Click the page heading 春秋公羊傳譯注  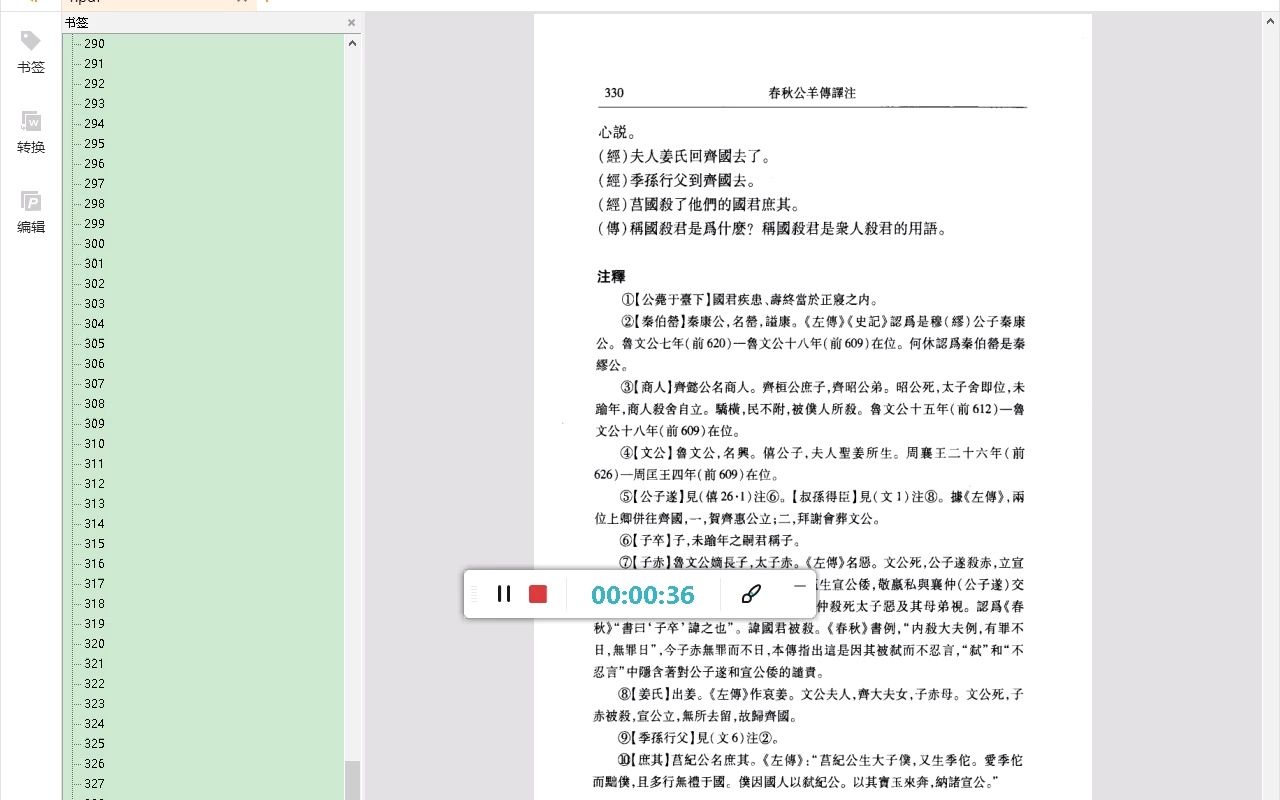point(812,93)
